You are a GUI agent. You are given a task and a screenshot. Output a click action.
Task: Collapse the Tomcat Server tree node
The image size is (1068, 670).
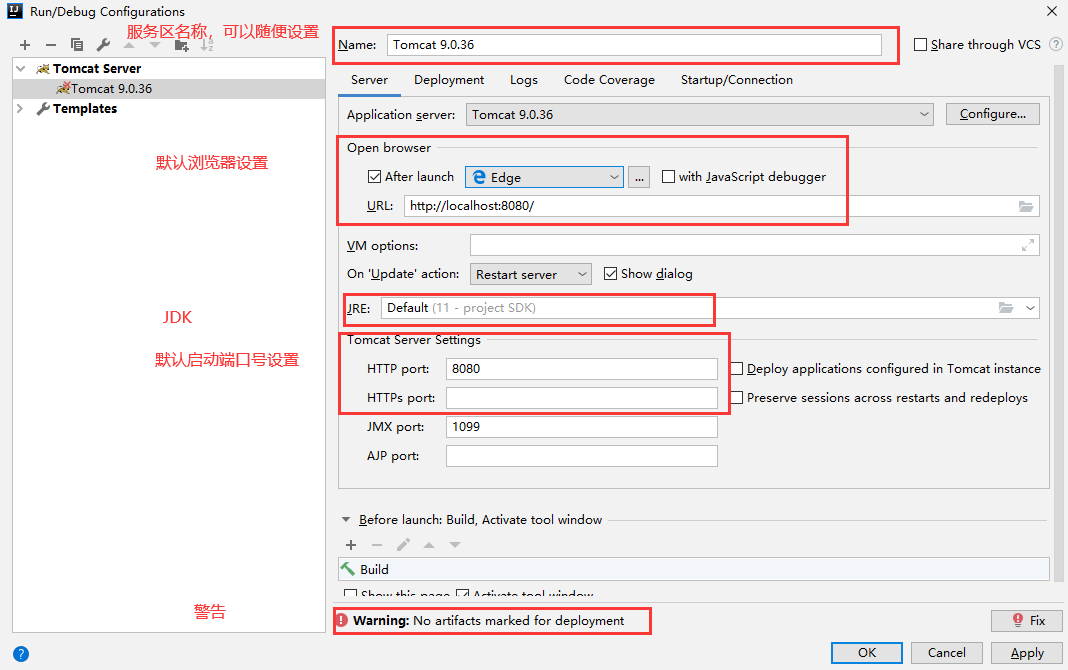click(20, 69)
